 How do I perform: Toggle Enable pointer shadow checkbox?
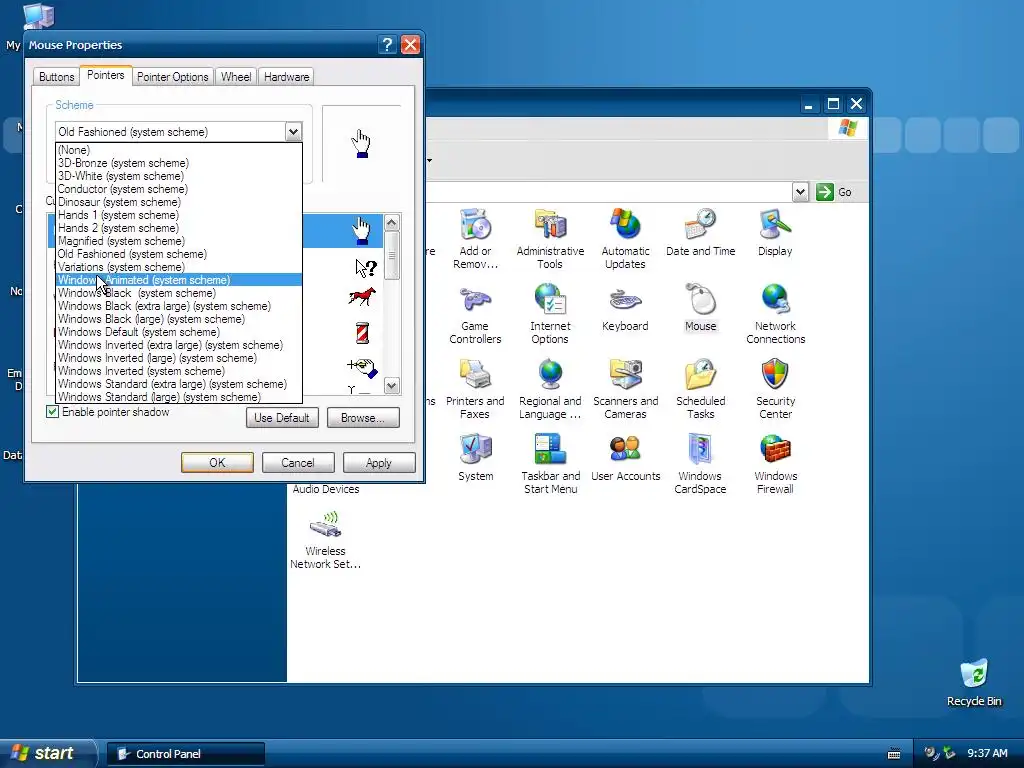[52, 411]
